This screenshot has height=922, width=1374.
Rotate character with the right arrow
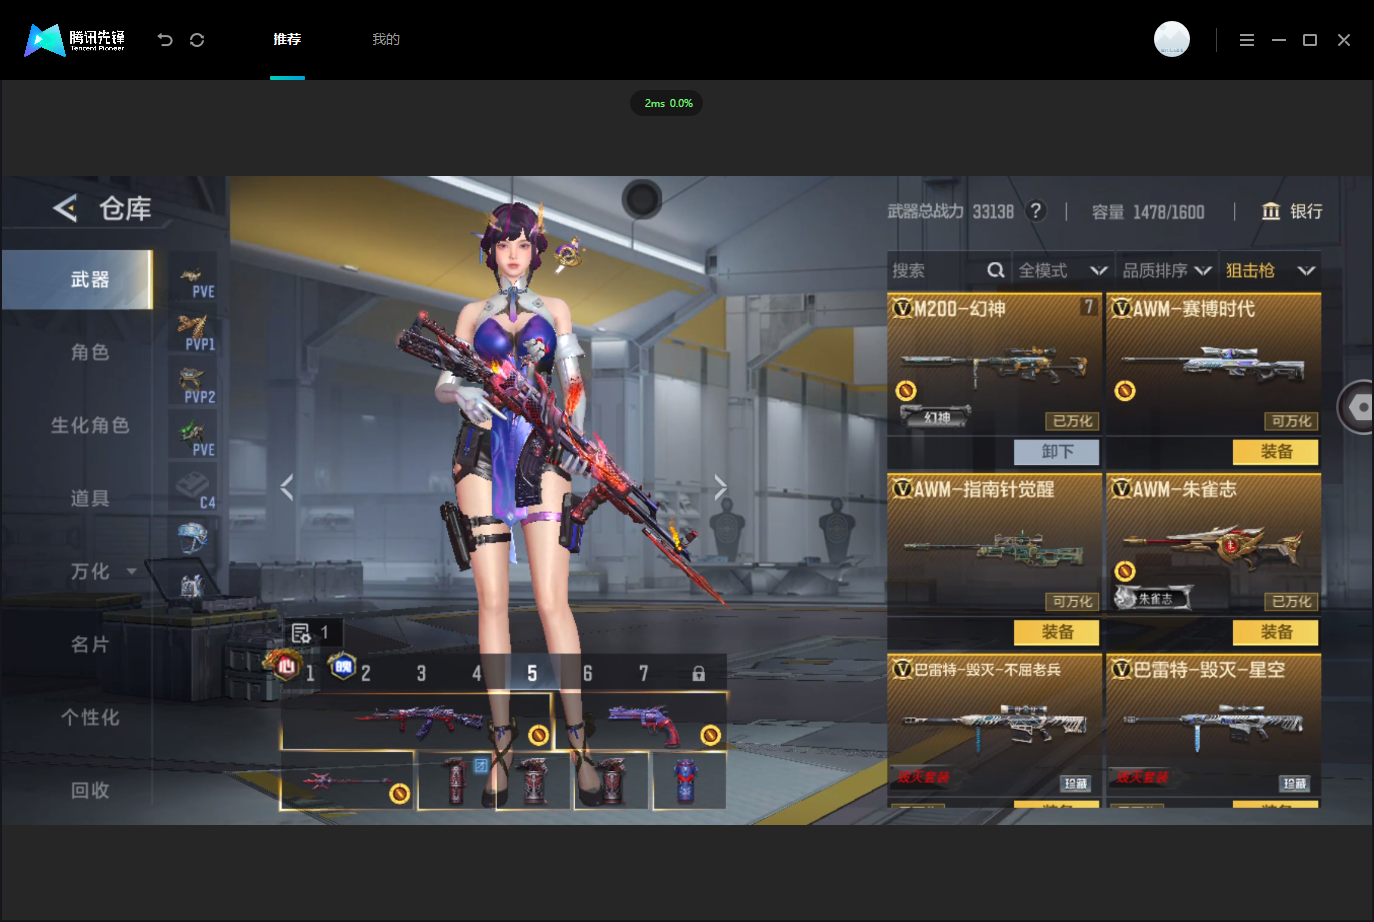720,487
